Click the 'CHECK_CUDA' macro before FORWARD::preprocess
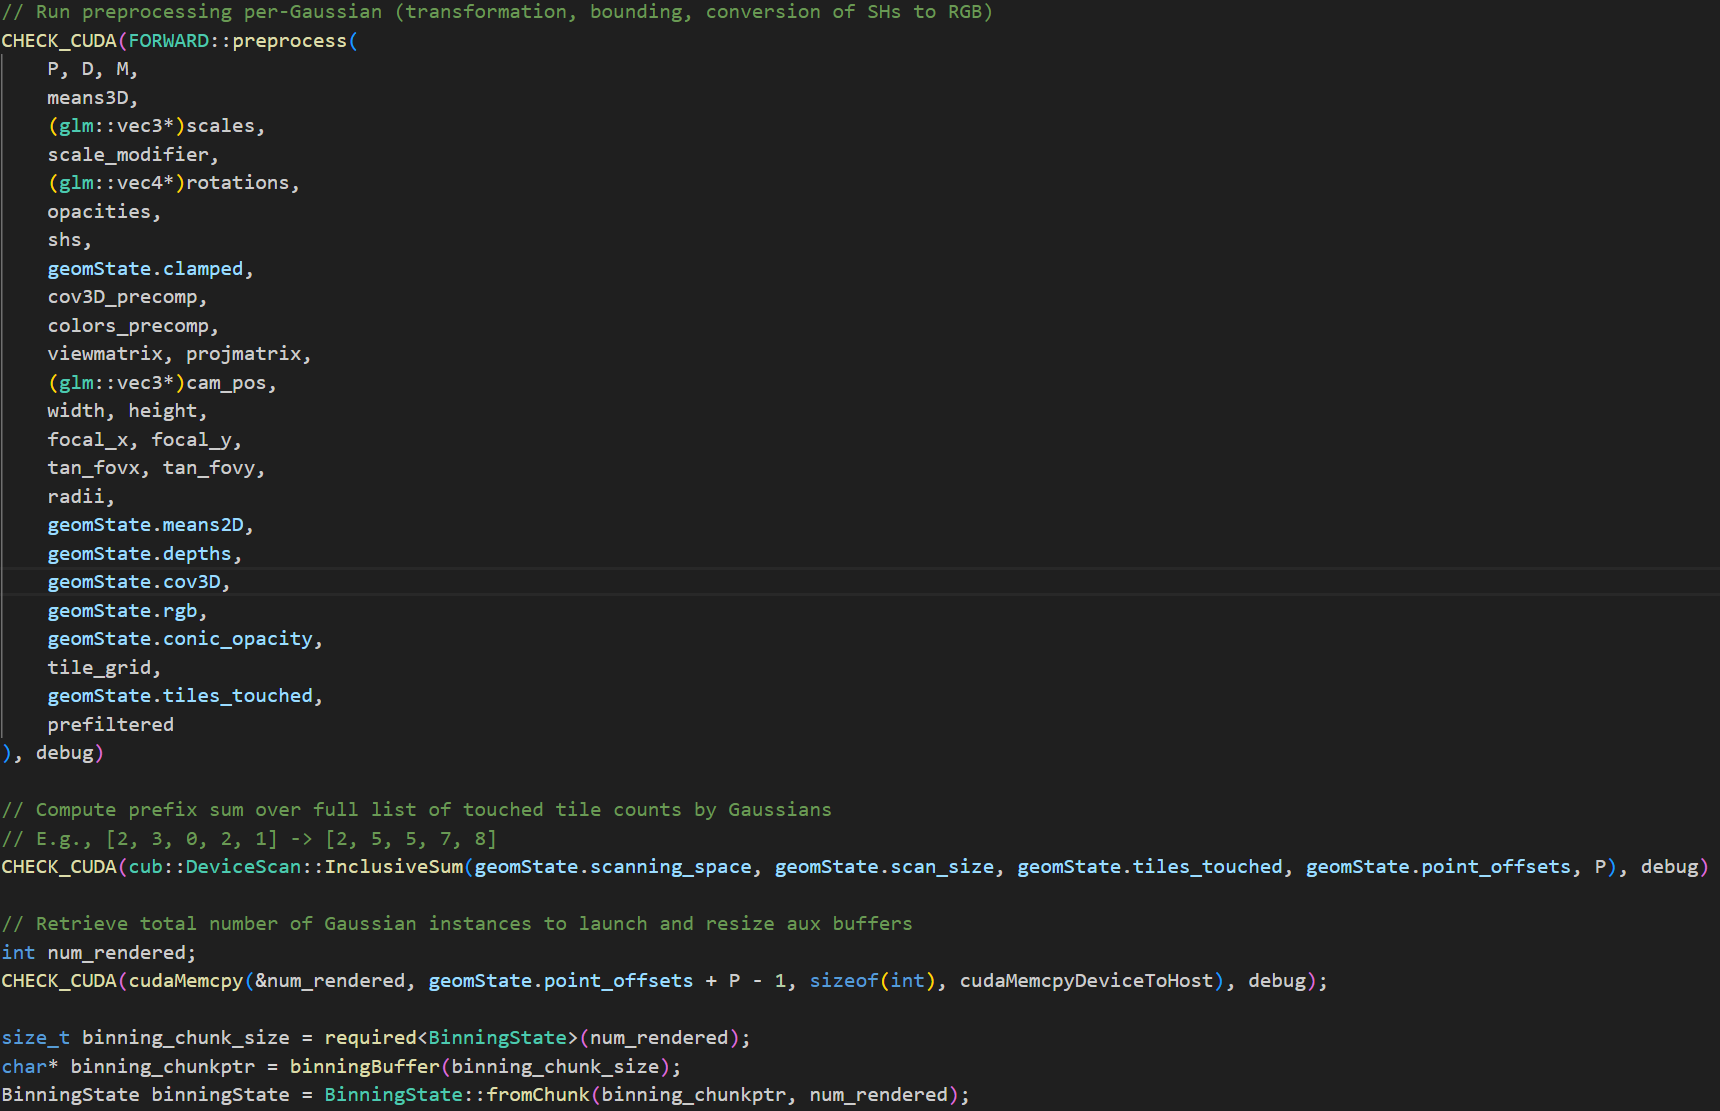 59,41
